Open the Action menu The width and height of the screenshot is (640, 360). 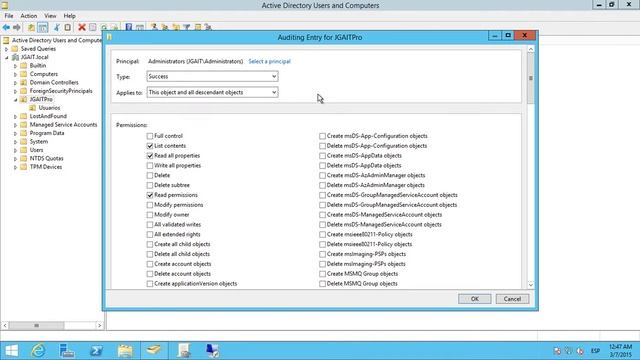pos(29,16)
